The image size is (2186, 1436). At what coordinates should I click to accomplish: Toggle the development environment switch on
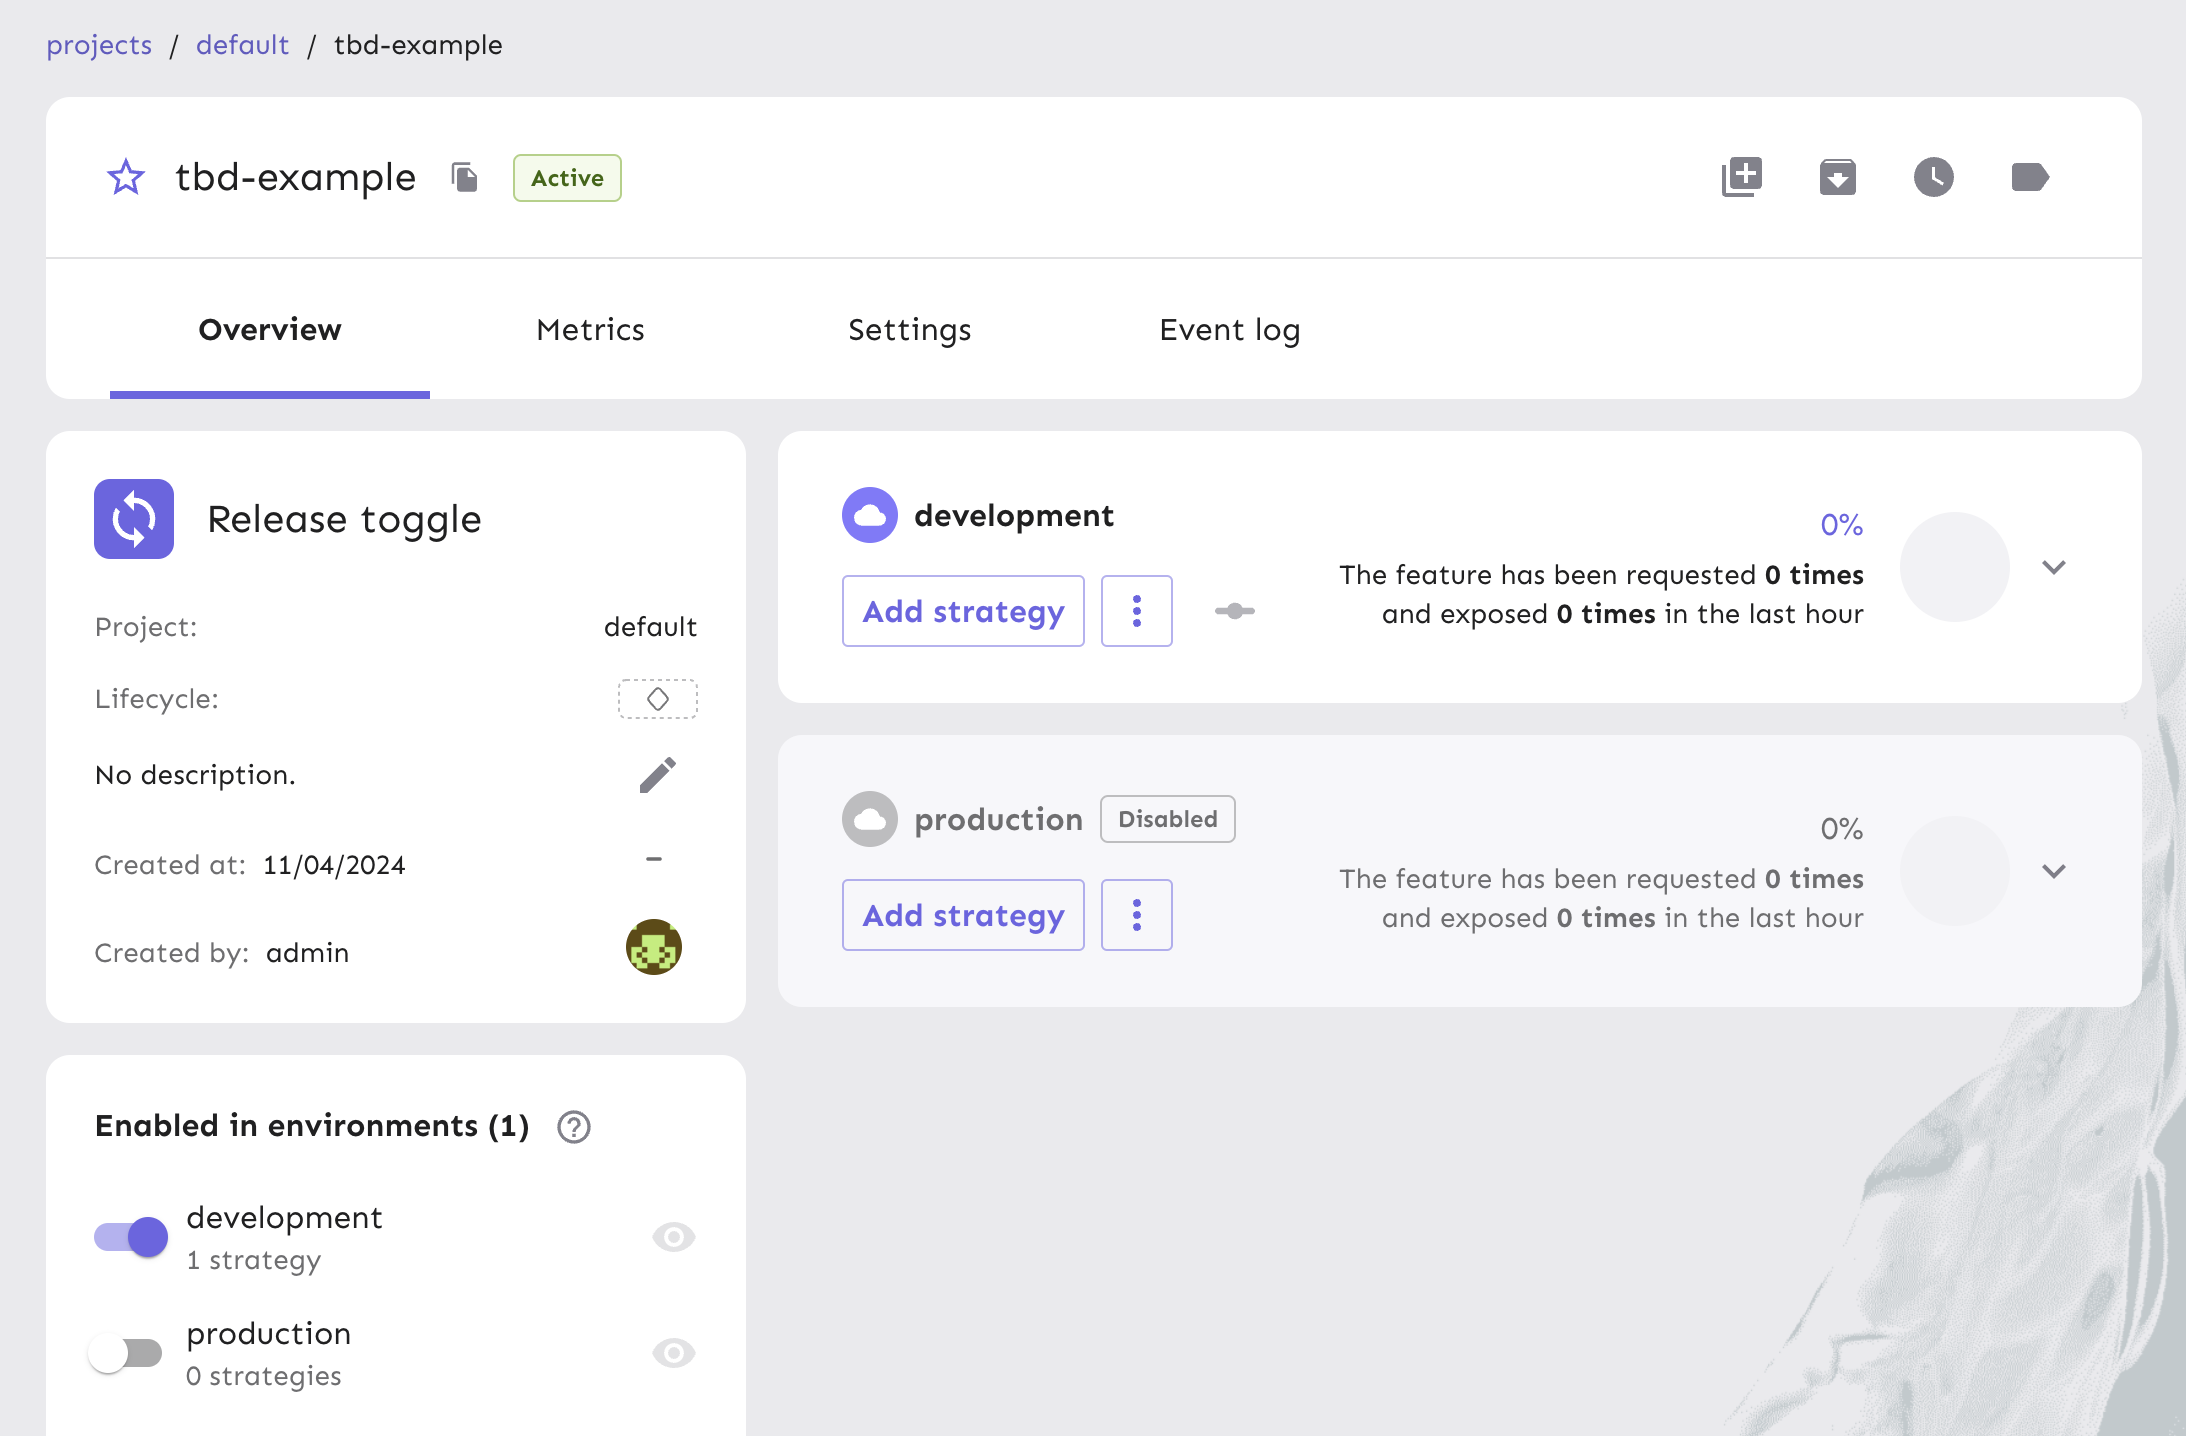point(128,1236)
